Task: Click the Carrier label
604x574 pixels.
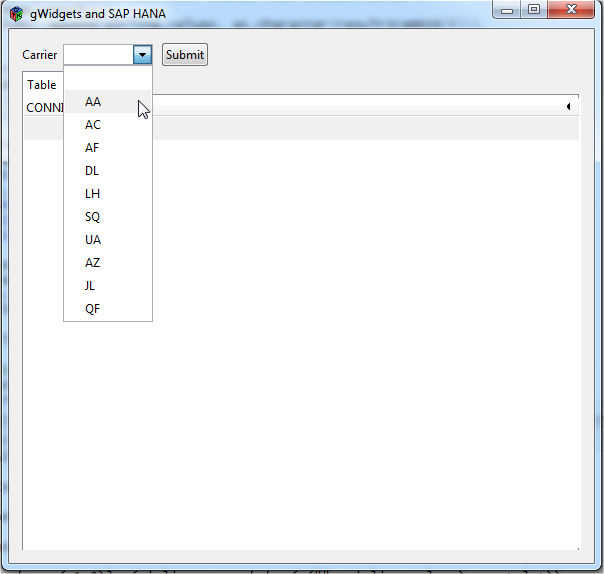Action: coord(40,55)
